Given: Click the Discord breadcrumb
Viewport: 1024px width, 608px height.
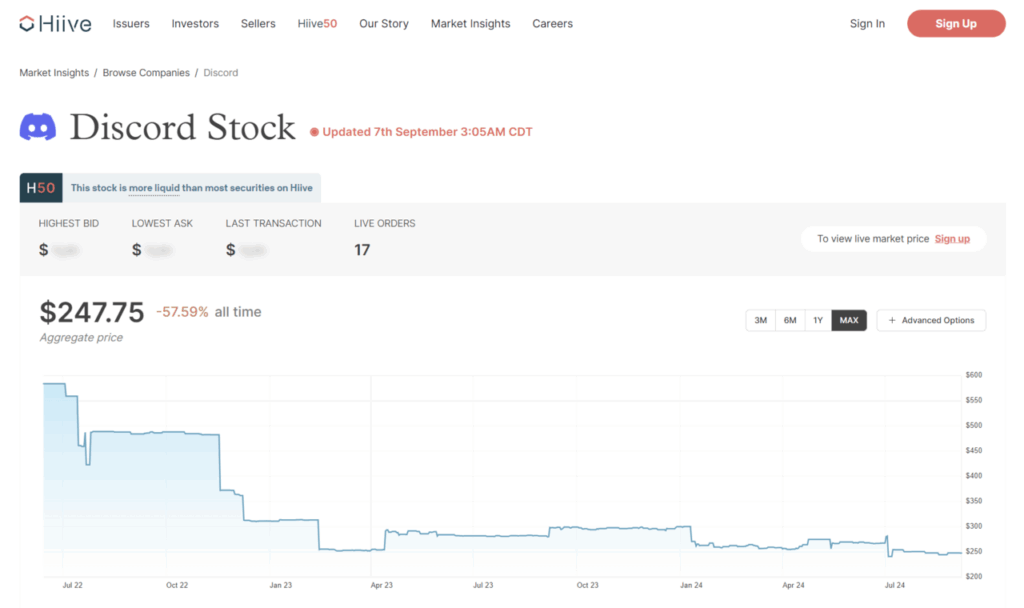Looking at the screenshot, I should pyautogui.click(x=221, y=72).
